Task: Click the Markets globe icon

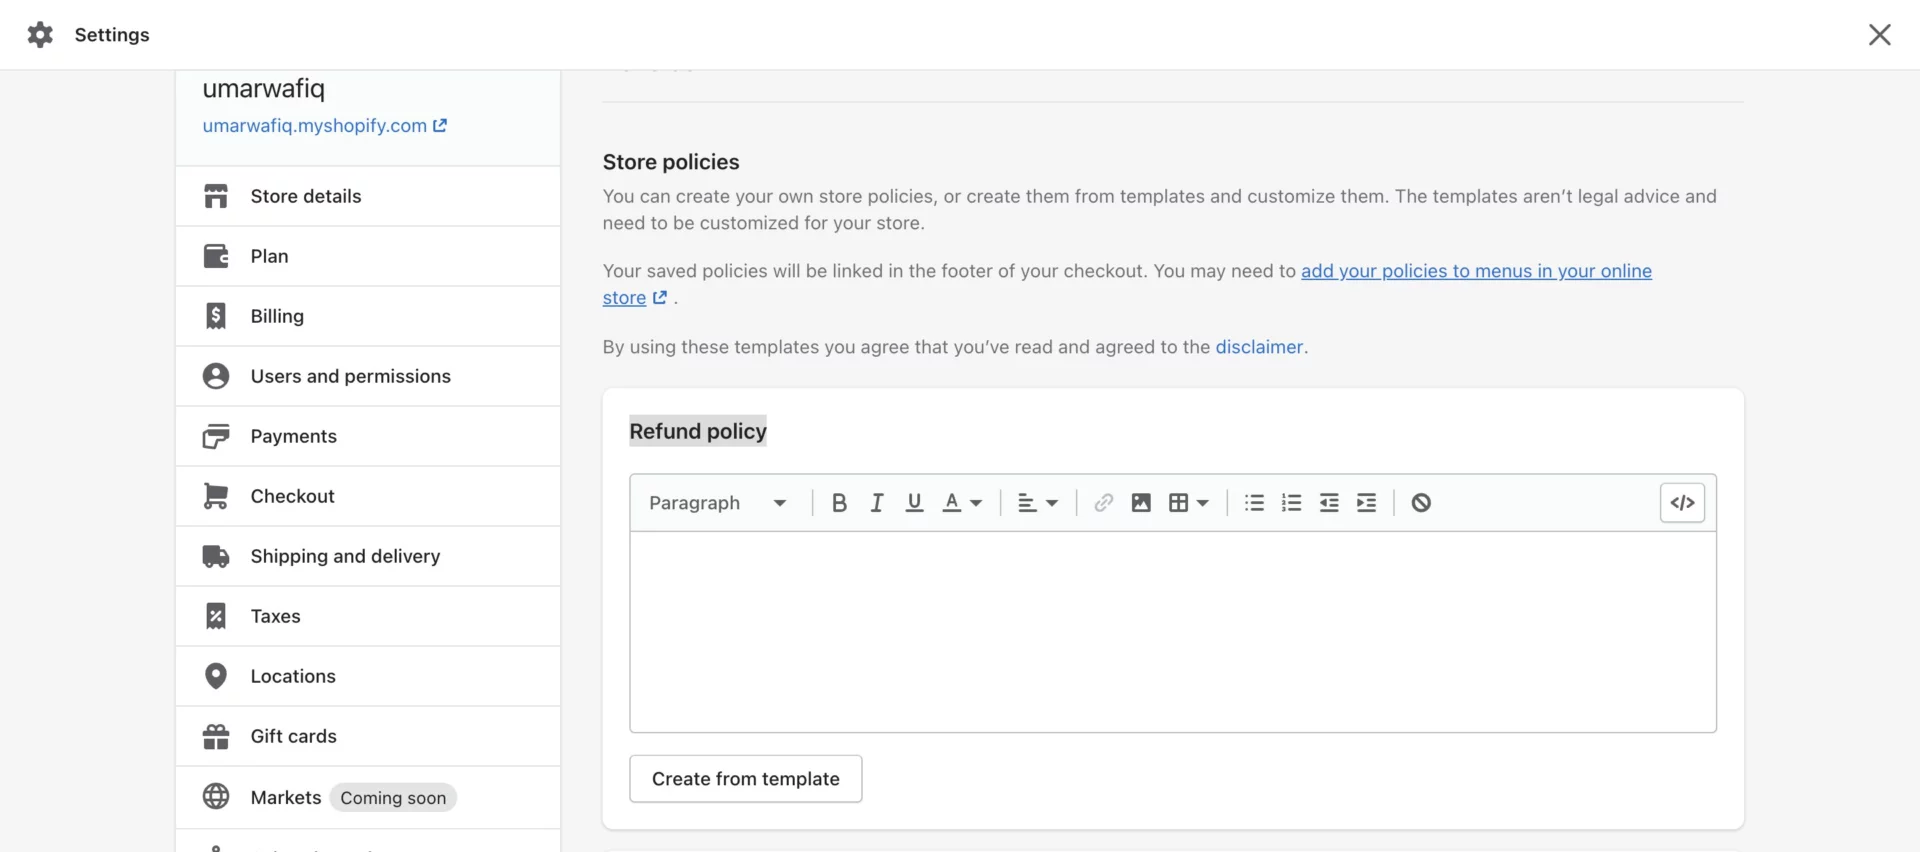Action: (216, 796)
